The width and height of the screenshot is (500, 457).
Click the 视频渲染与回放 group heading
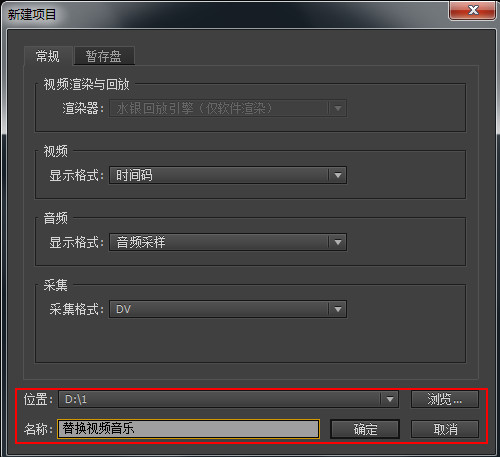click(86, 84)
